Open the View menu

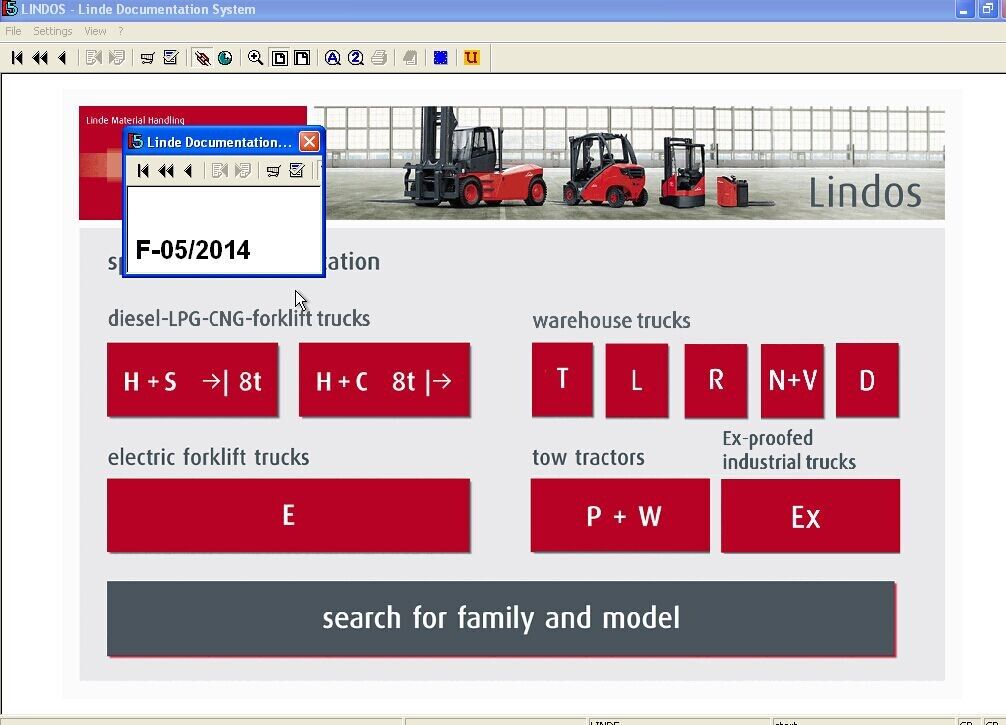coord(95,31)
